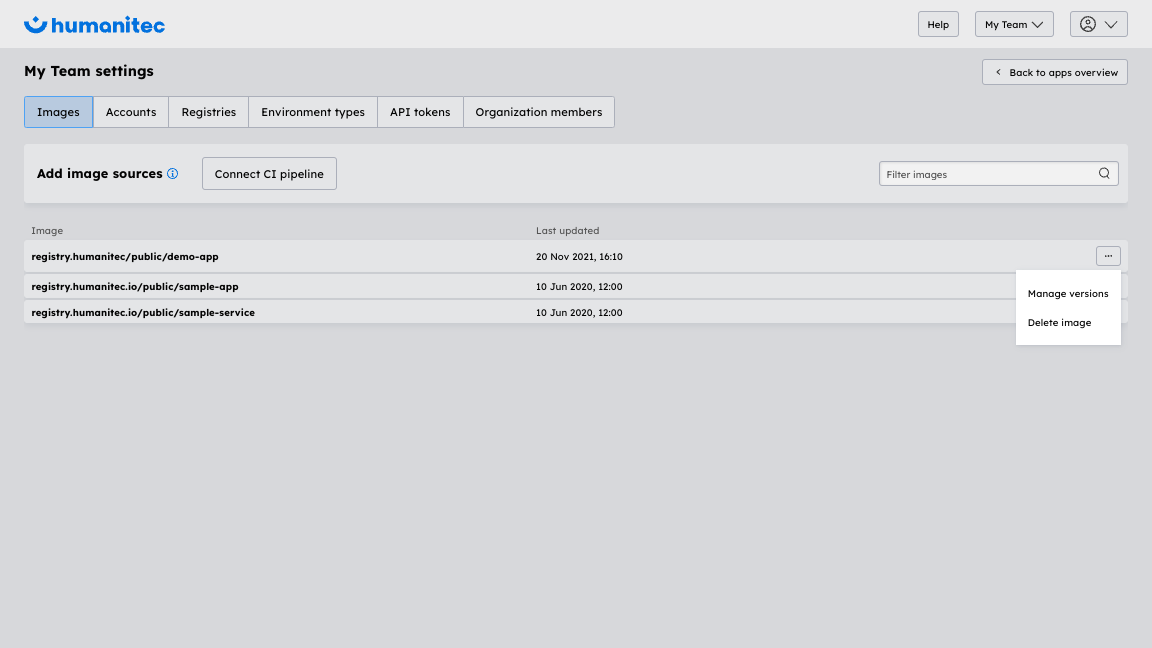This screenshot has width=1152, height=648.
Task: Click the Connect CI pipeline button
Action: coord(269,173)
